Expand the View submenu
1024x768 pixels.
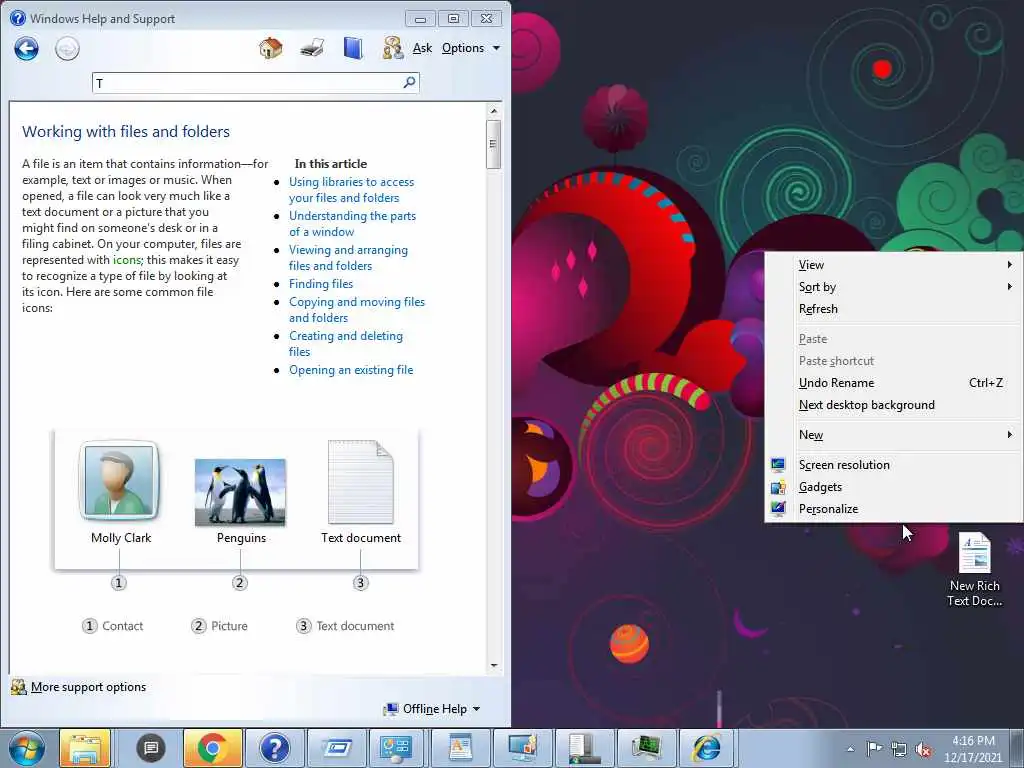892,264
